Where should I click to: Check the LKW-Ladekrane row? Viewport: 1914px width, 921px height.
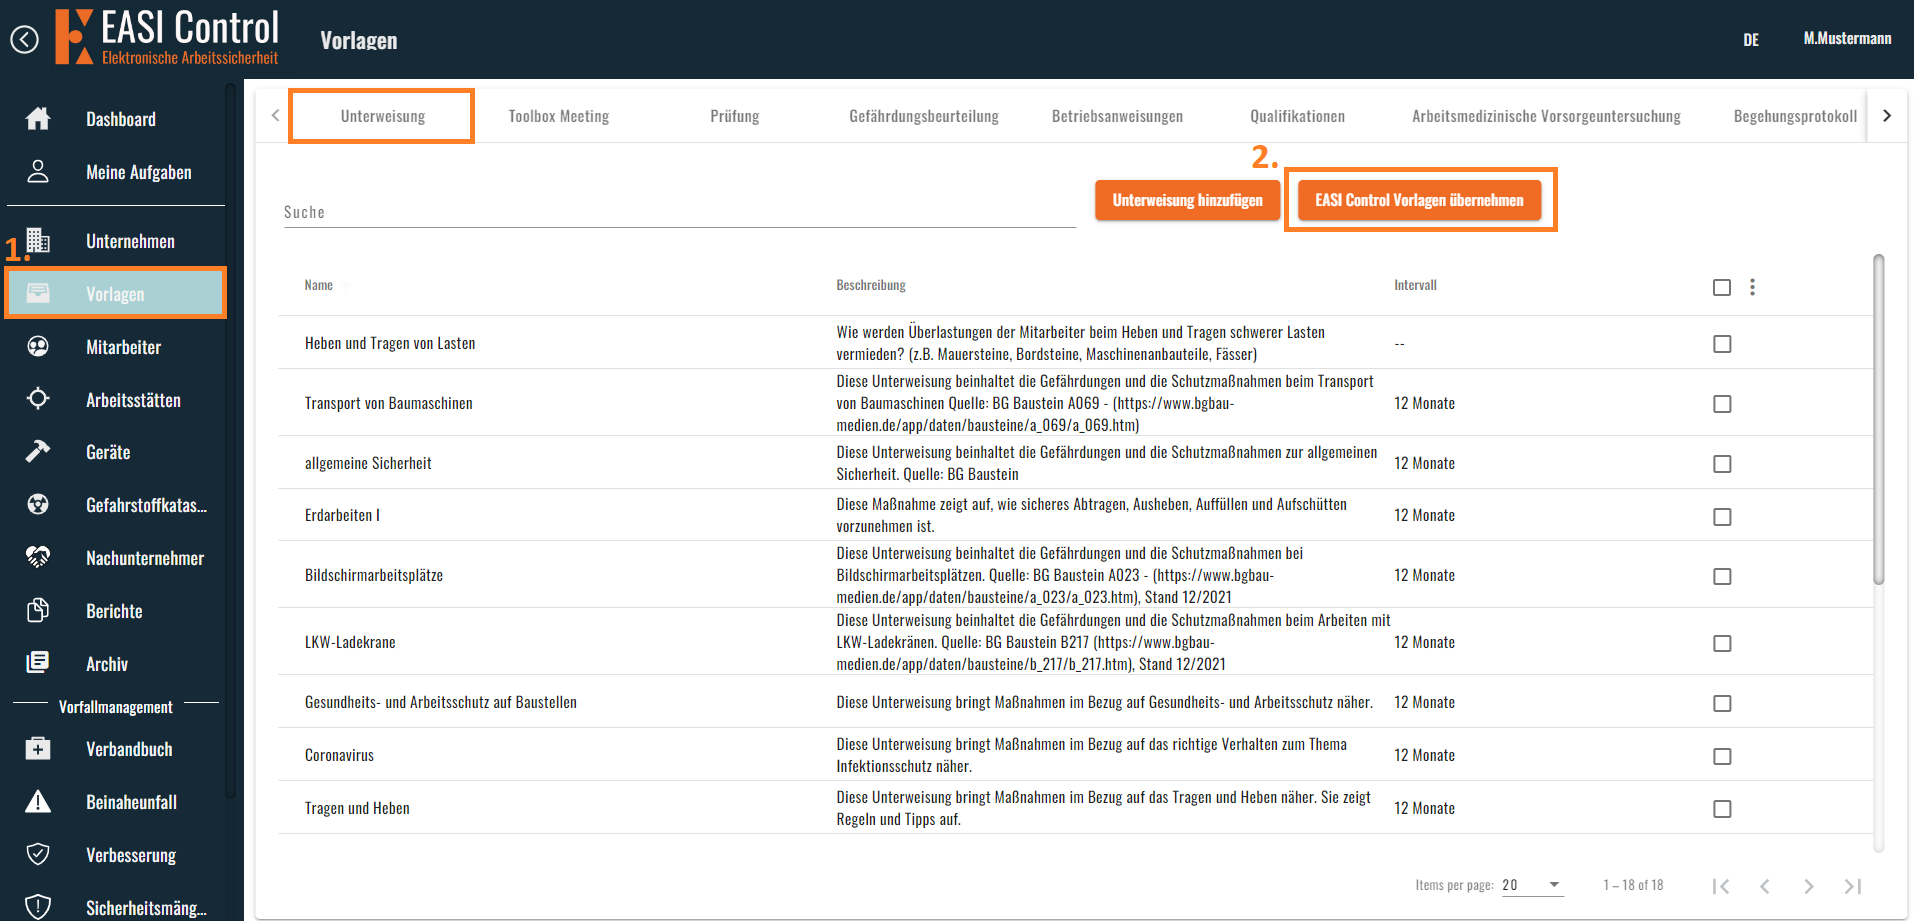click(1722, 644)
